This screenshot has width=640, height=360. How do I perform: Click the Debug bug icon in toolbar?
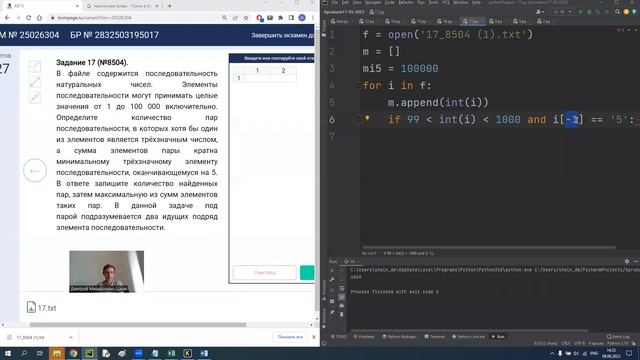pos(589,12)
